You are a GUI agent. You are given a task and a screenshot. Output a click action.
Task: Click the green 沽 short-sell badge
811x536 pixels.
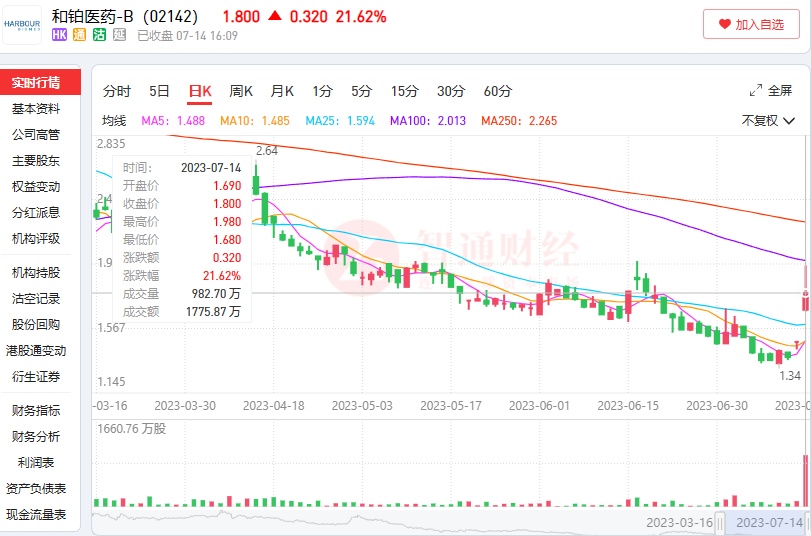pos(99,35)
